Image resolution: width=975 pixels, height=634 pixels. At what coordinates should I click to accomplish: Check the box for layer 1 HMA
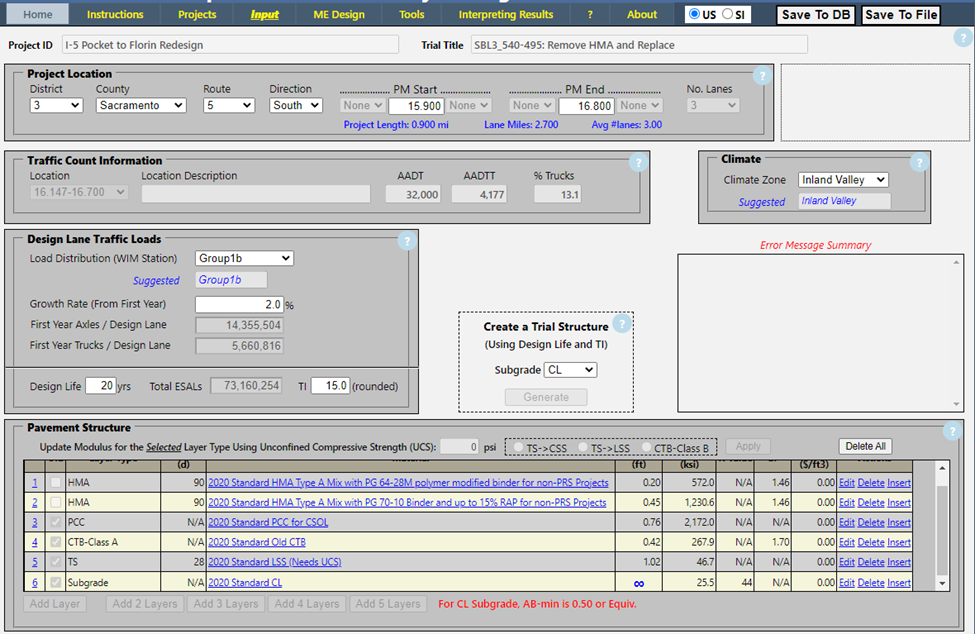[56, 483]
